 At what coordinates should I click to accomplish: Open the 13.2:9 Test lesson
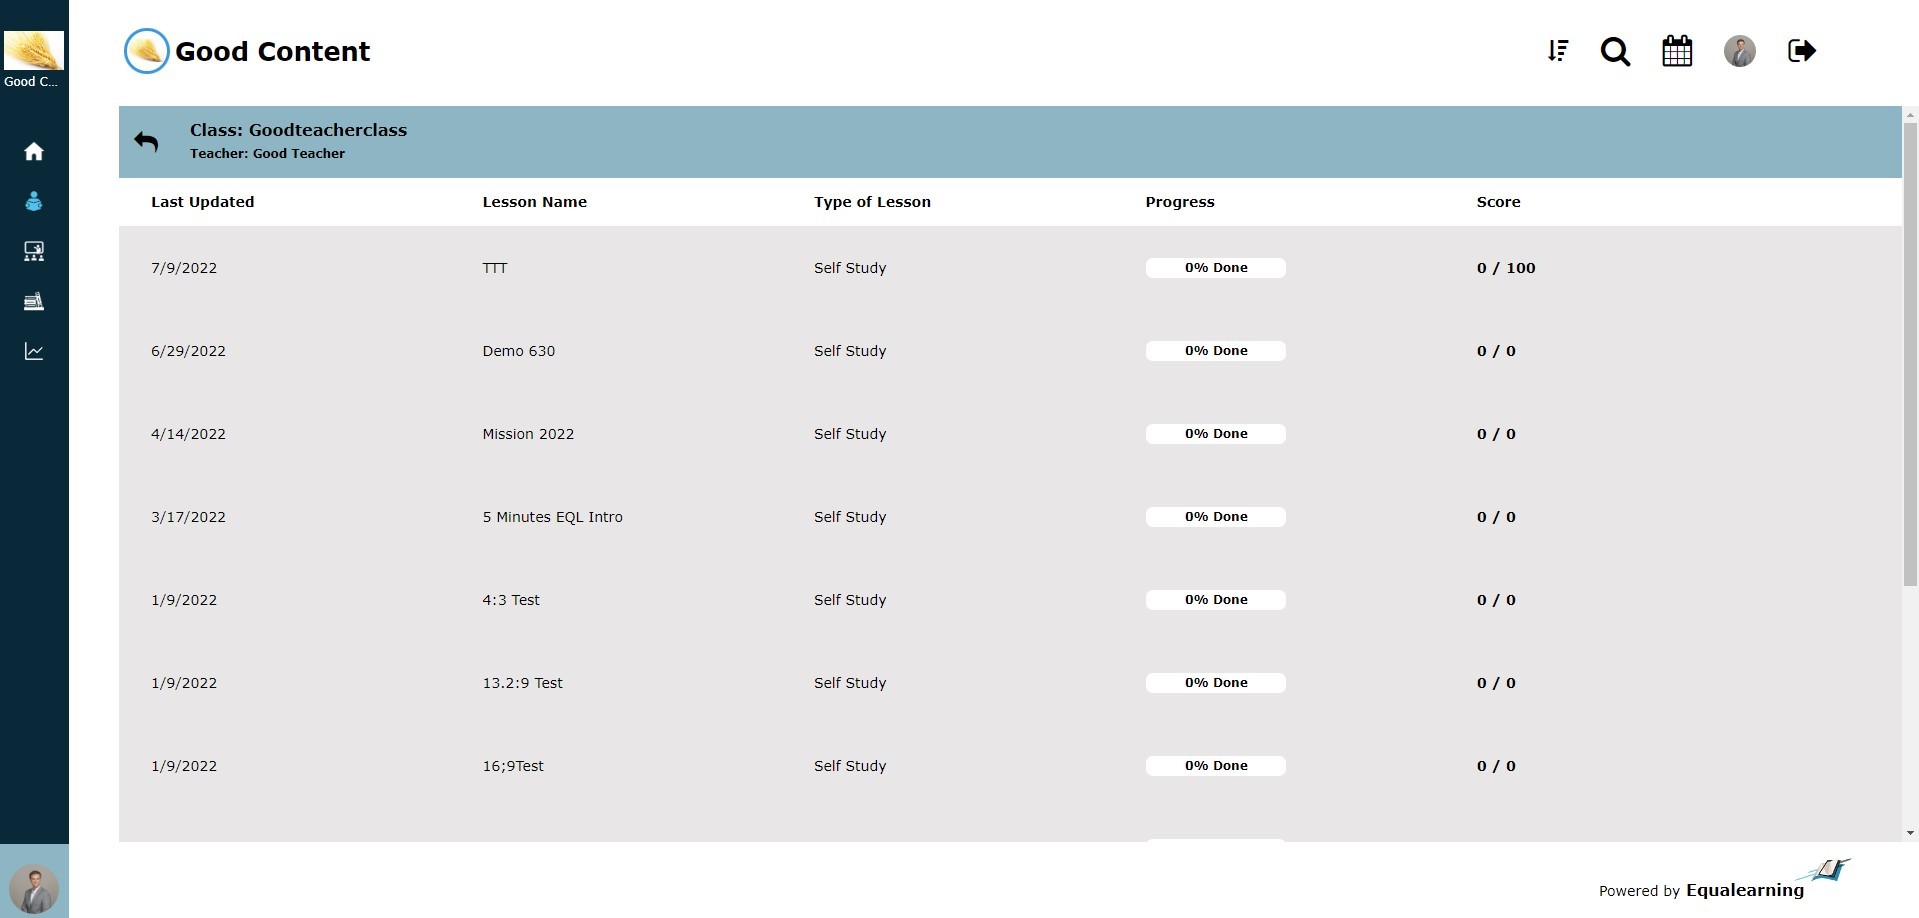coord(522,683)
